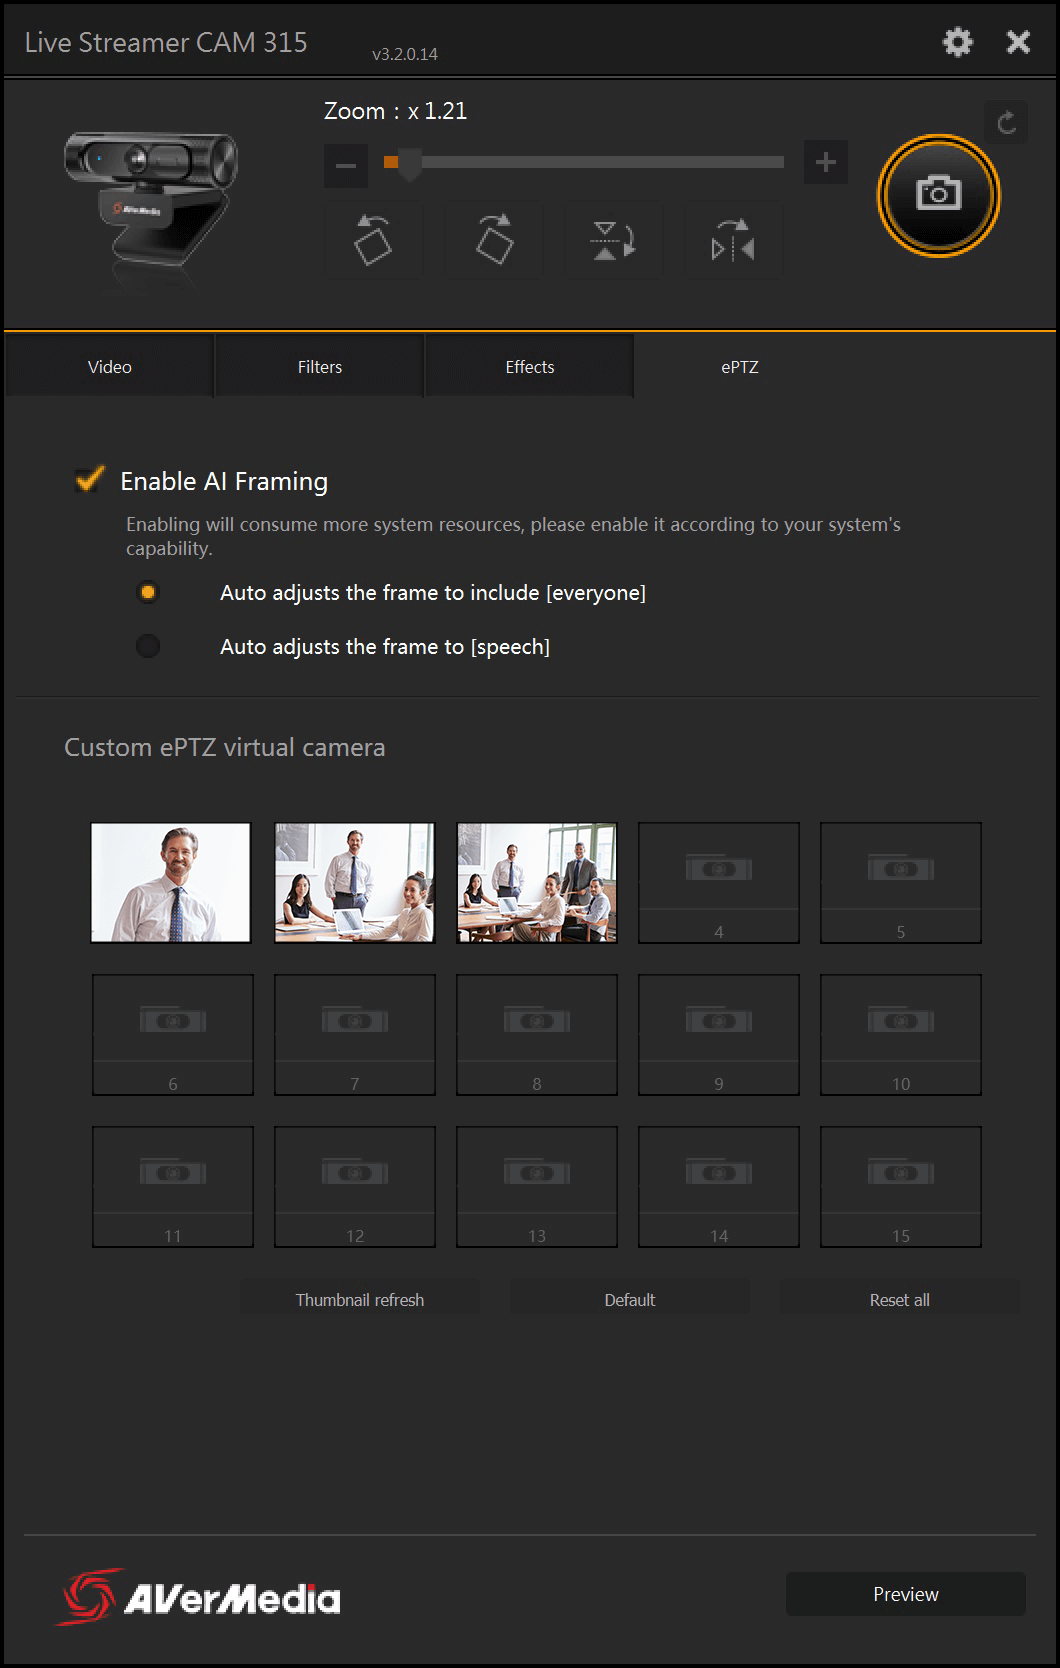1060x1668 pixels.
Task: Click the rotate clockwise icon
Action: tap(493, 240)
